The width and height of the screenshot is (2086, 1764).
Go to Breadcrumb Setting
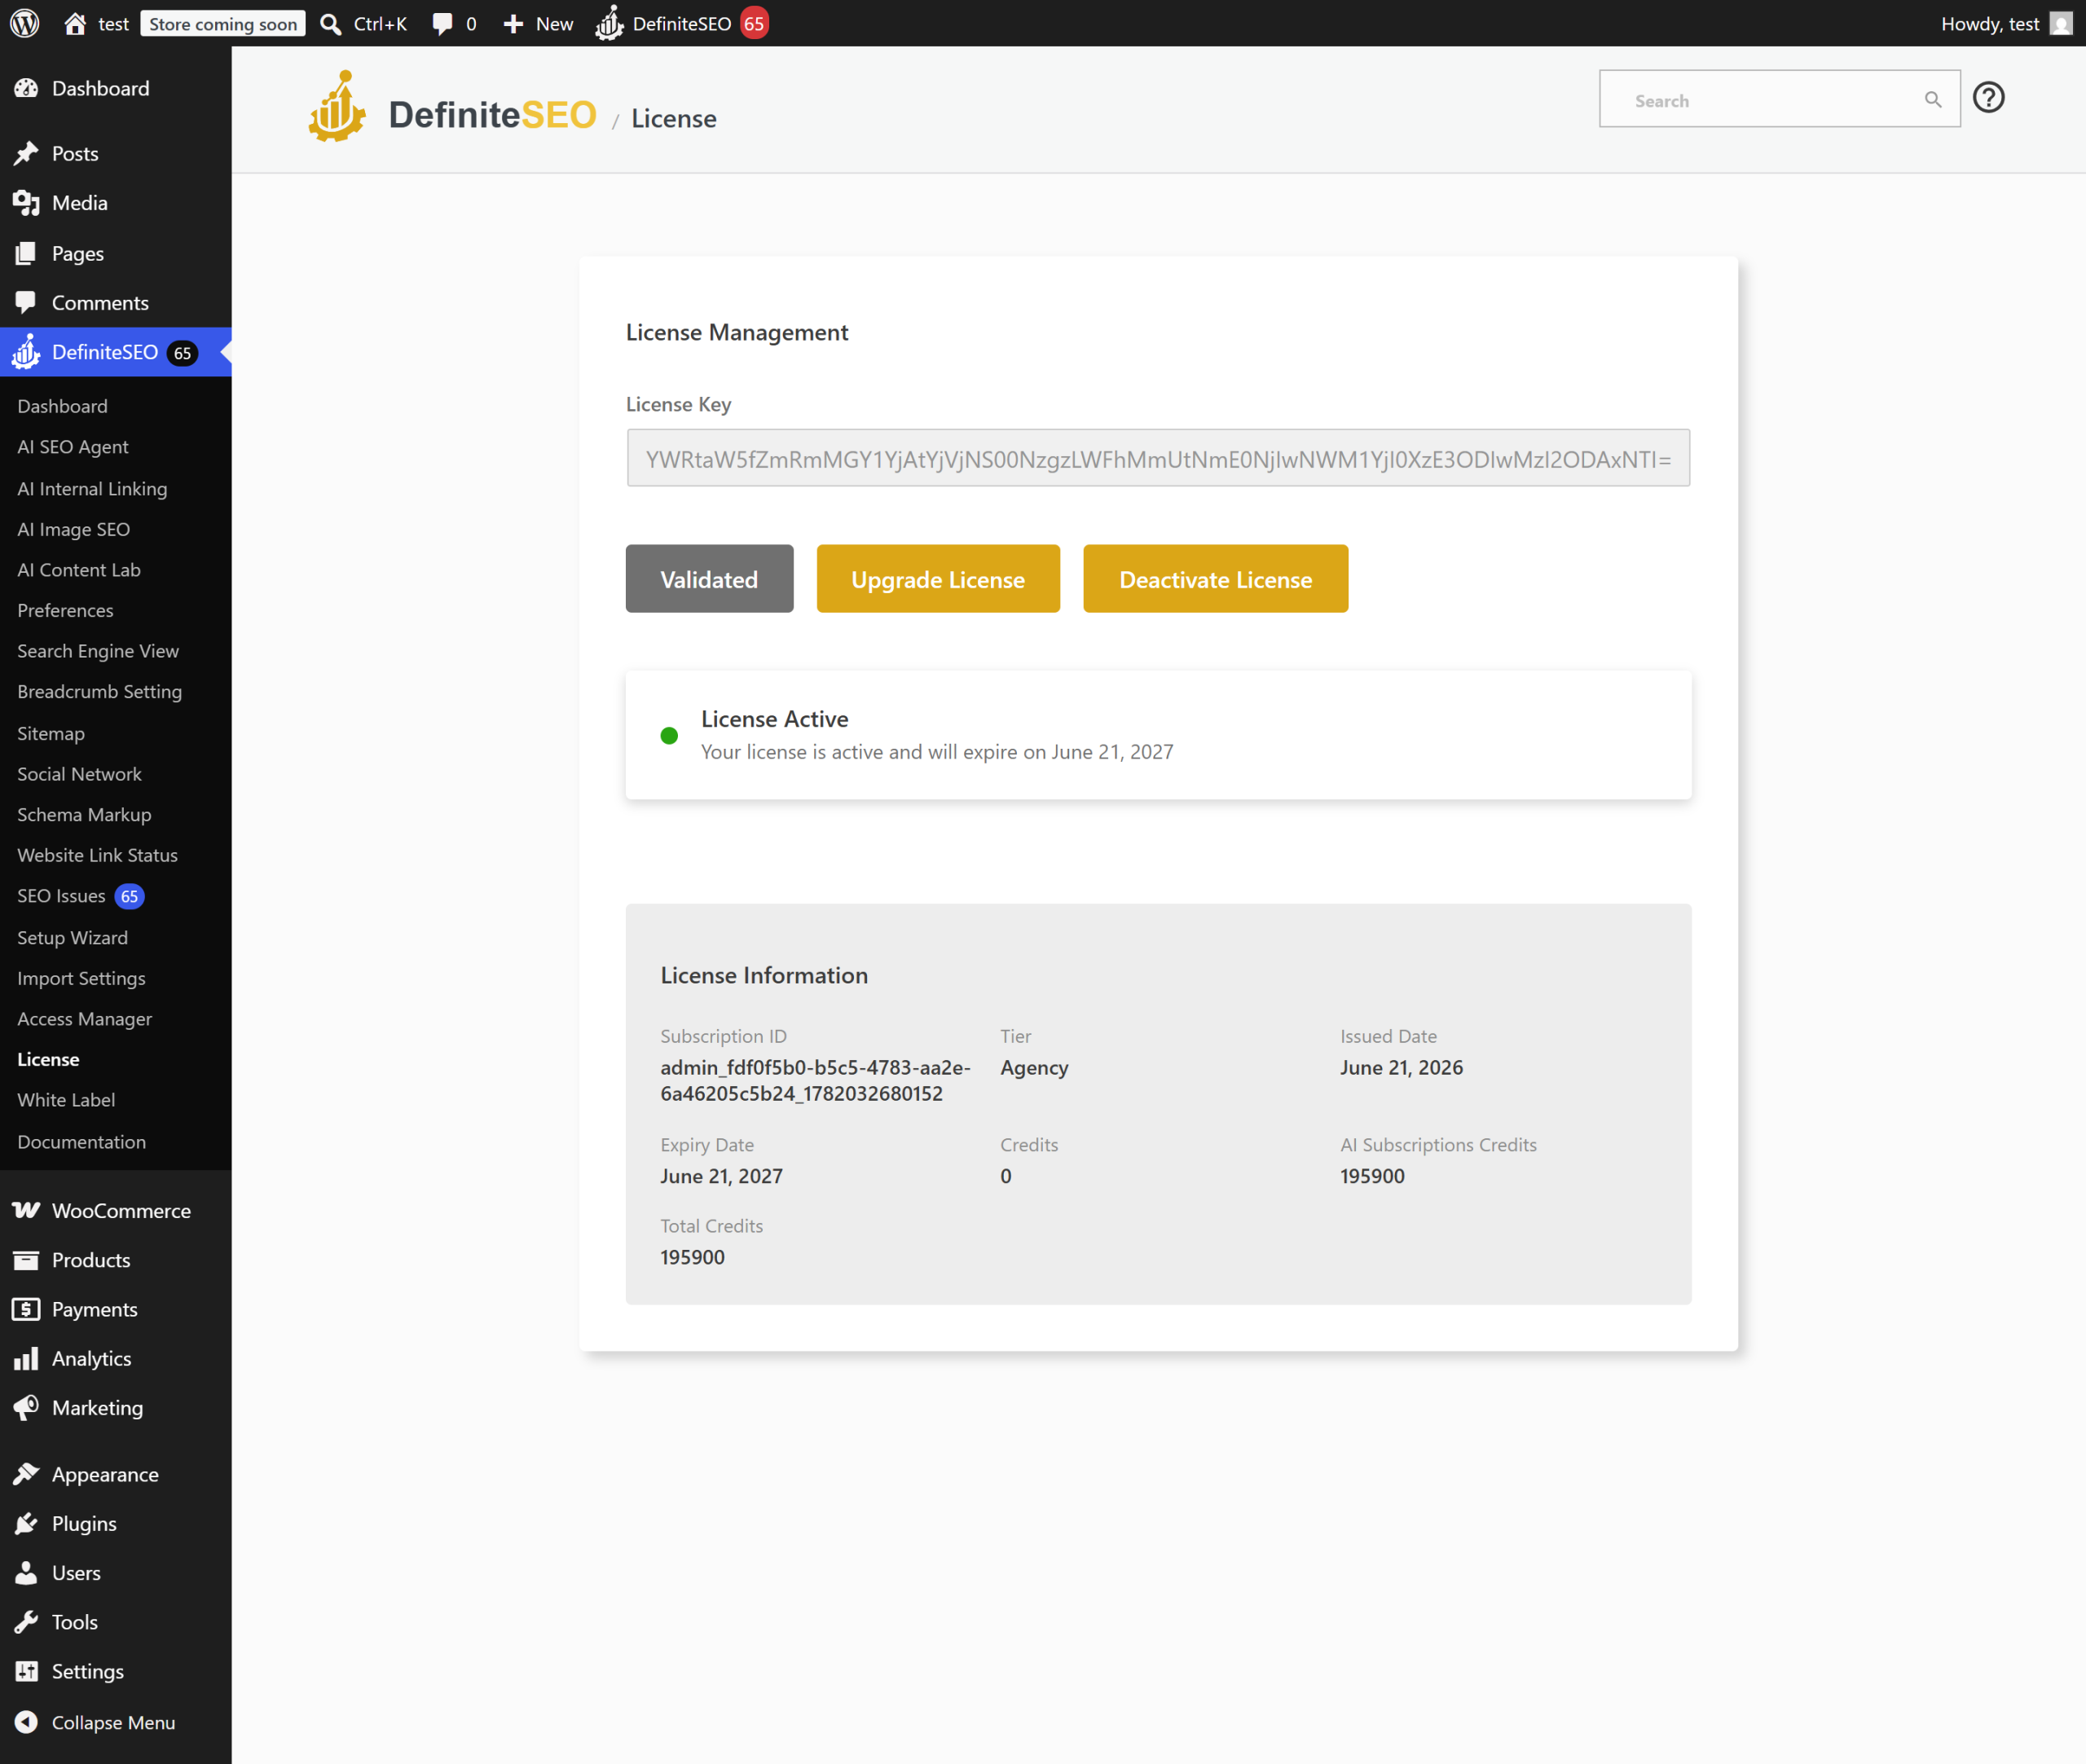point(99,692)
